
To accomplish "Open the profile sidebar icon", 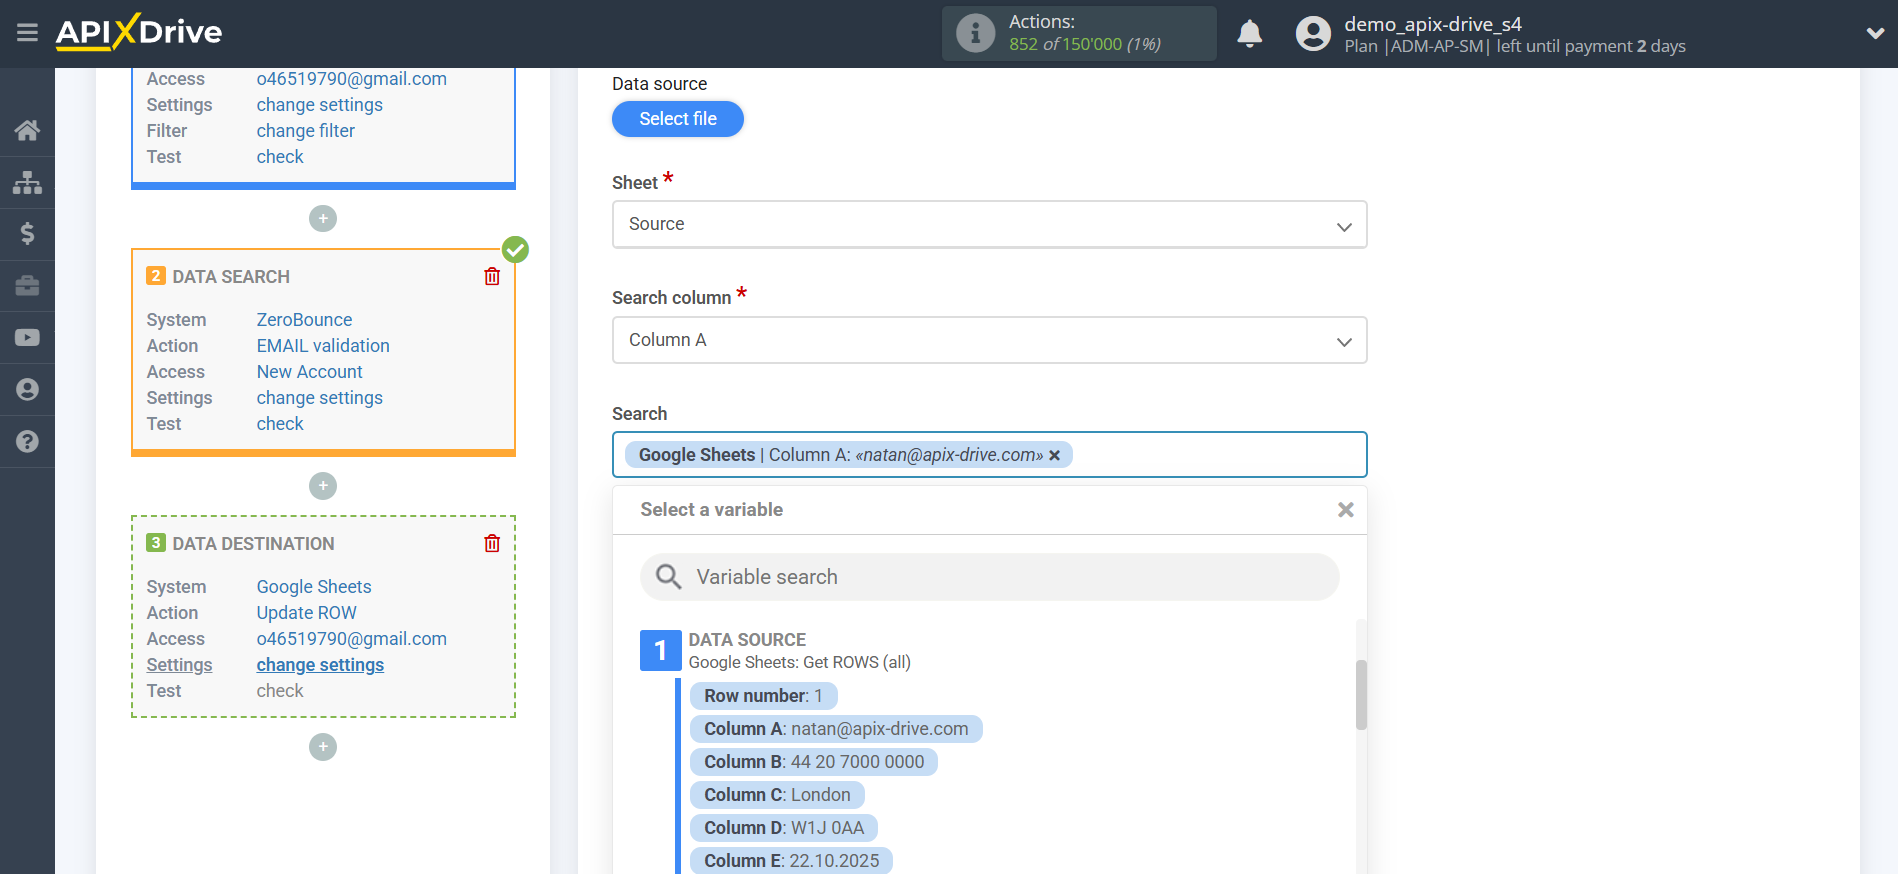I will point(27,390).
